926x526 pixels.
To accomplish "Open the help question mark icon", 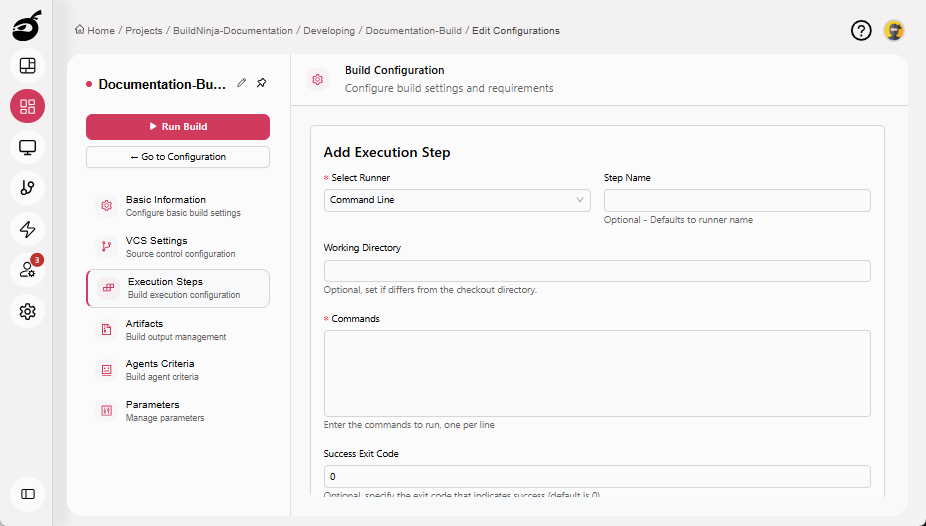I will (x=861, y=31).
